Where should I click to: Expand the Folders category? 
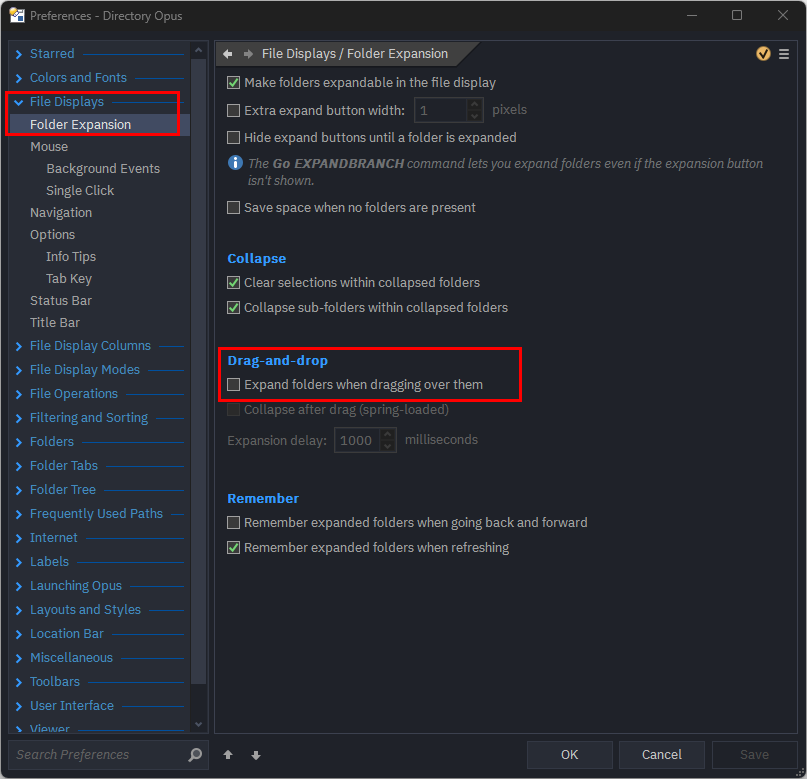[x=19, y=442]
